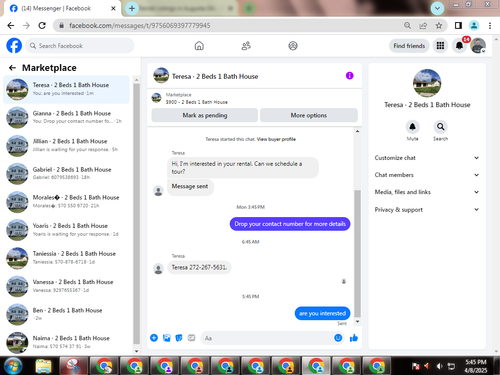Go back using the Marketplace back arrow

point(12,68)
